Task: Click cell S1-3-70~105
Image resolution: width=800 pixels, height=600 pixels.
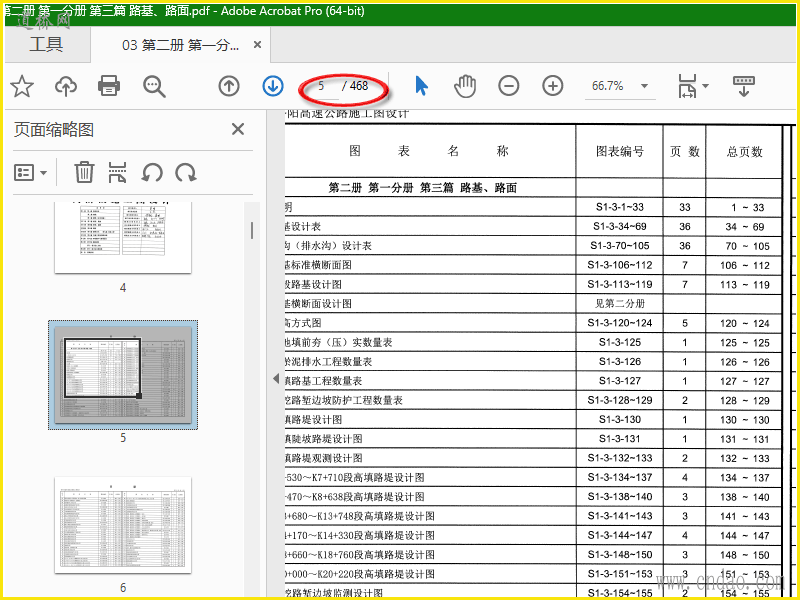Action: pyautogui.click(x=620, y=246)
